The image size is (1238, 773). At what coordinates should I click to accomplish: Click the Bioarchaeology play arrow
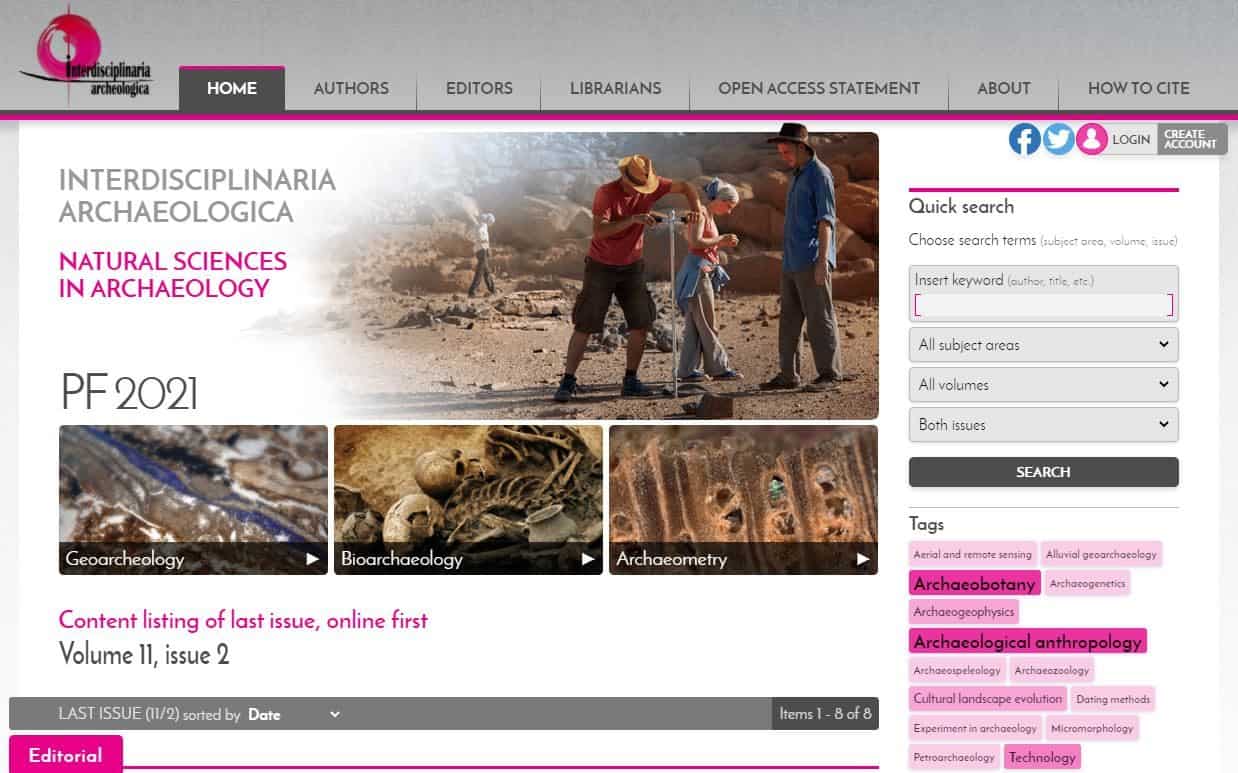point(588,559)
